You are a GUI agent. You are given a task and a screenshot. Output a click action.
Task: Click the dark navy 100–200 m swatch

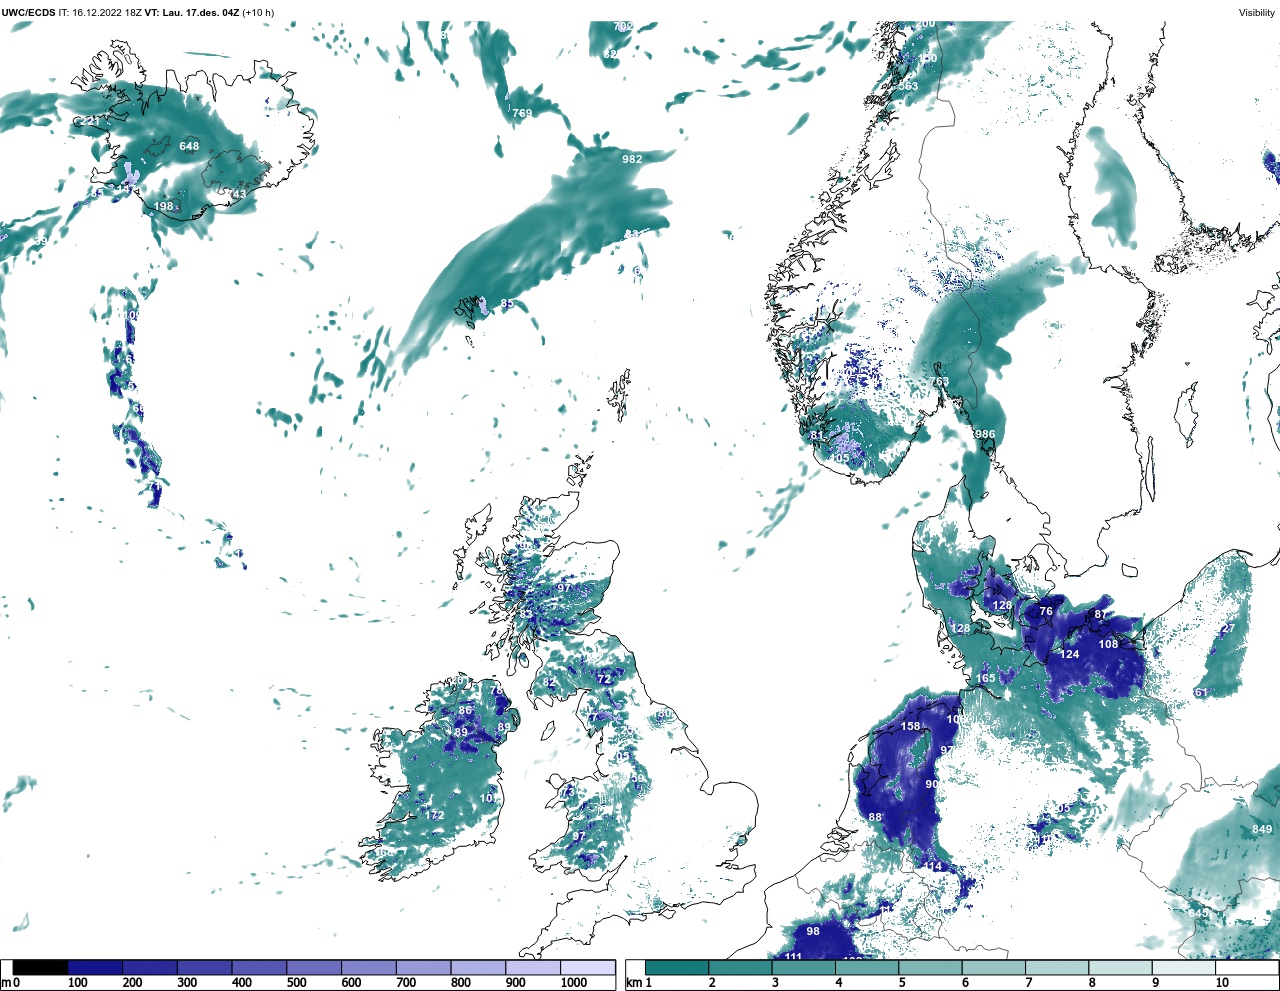pos(95,967)
